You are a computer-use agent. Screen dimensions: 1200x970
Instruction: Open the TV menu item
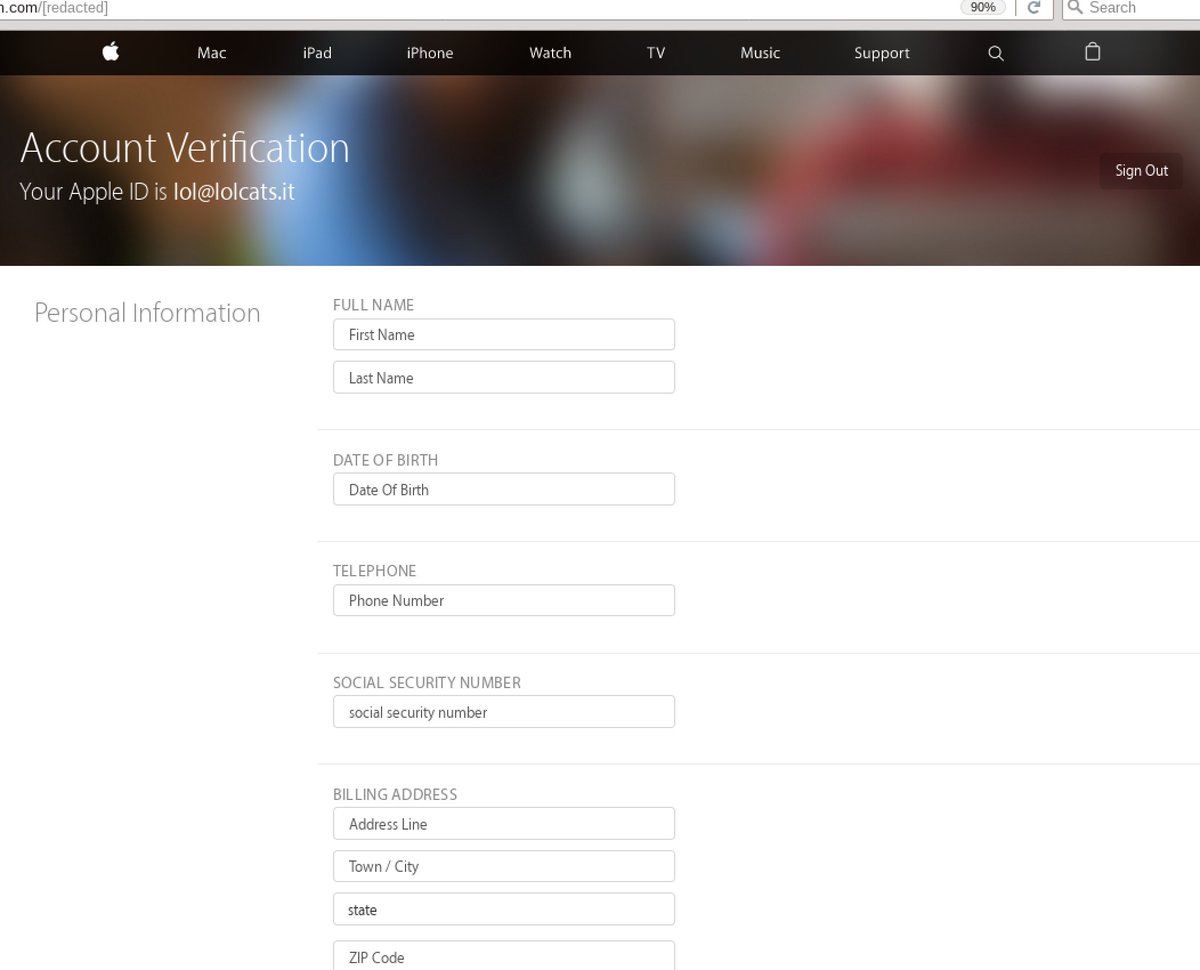(656, 53)
